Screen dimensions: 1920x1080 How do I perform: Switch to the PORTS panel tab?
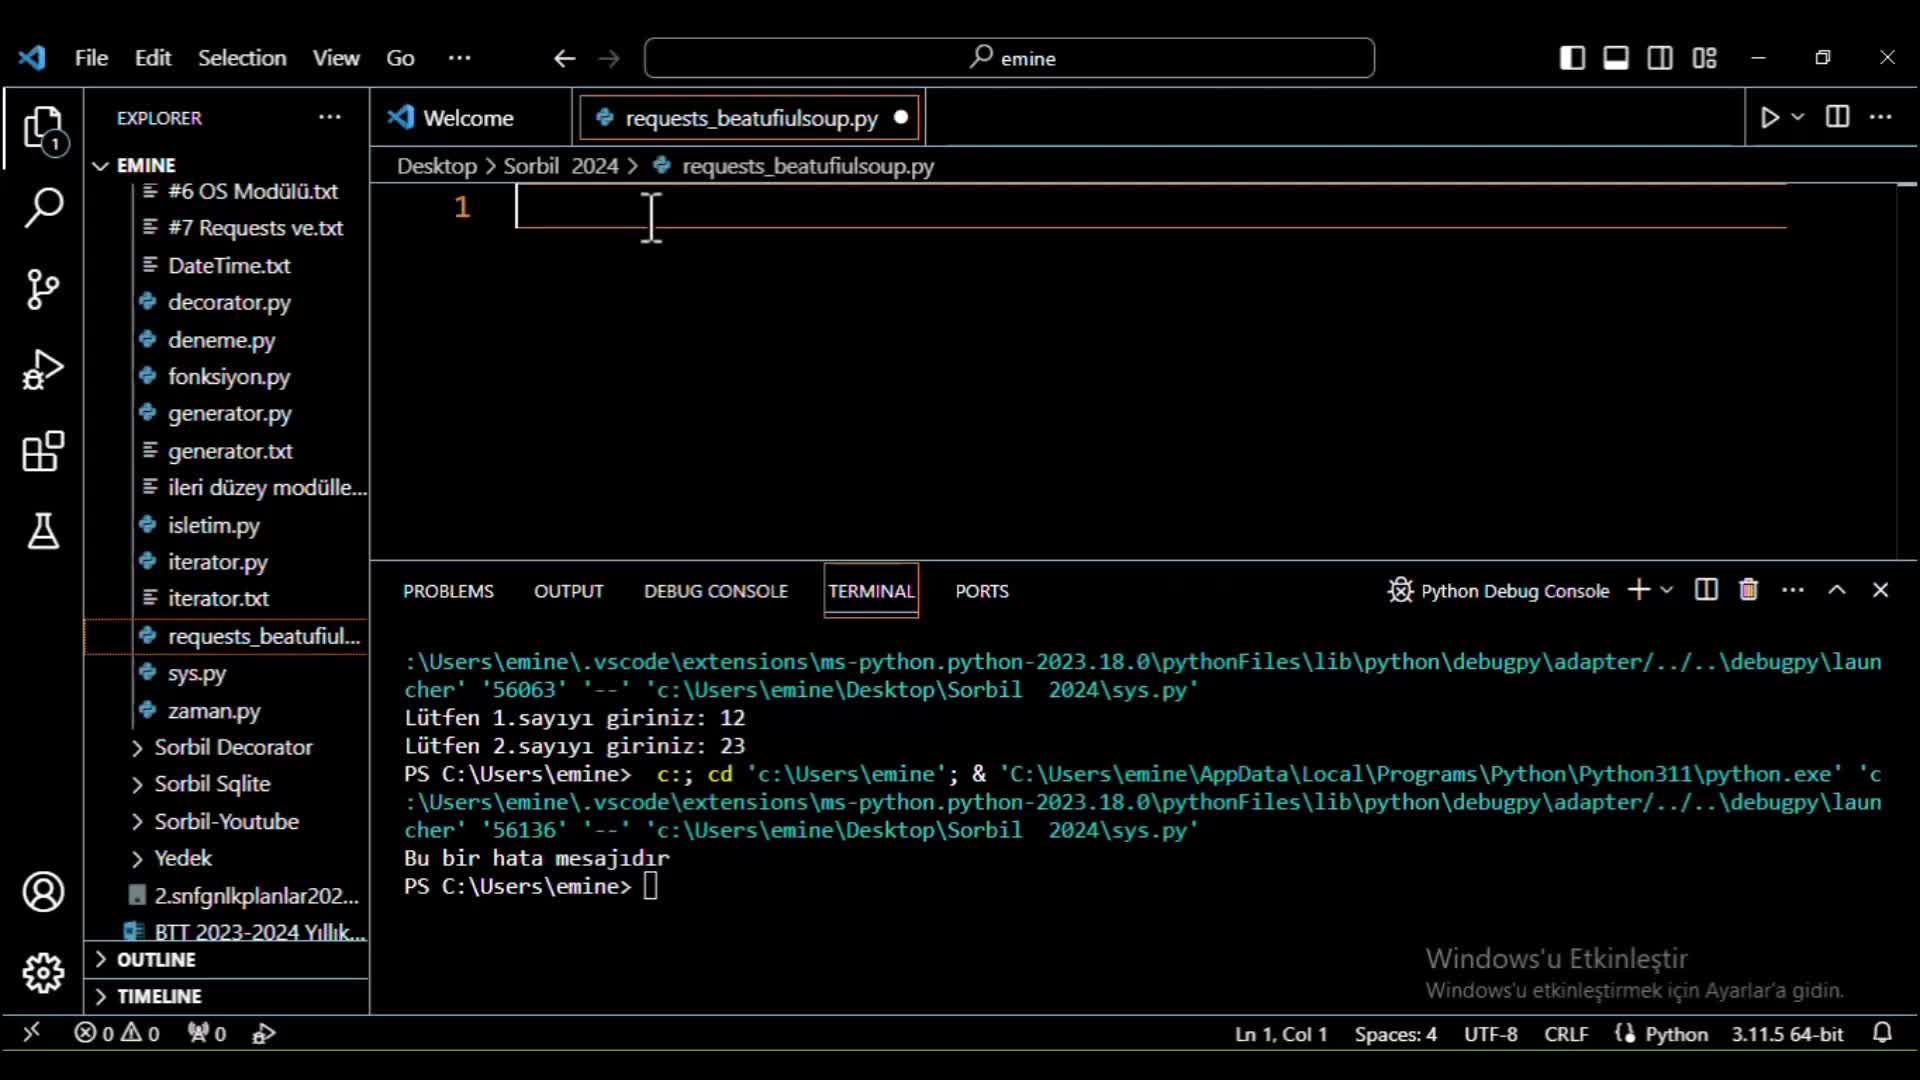982,591
